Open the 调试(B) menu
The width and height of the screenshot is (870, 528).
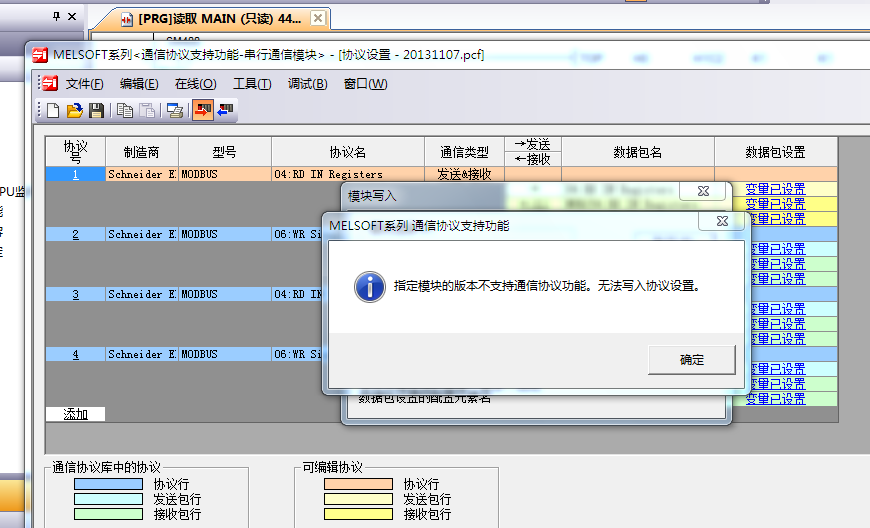307,84
